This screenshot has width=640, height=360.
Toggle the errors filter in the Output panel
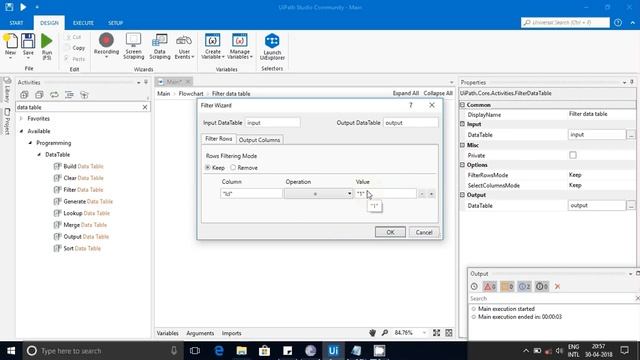[489, 287]
